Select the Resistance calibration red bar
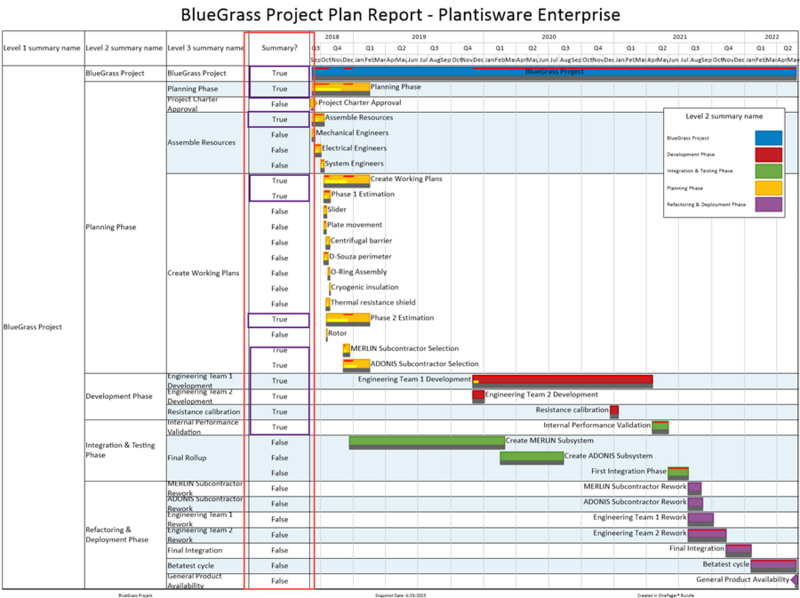This screenshot has height=598, width=800. point(614,411)
